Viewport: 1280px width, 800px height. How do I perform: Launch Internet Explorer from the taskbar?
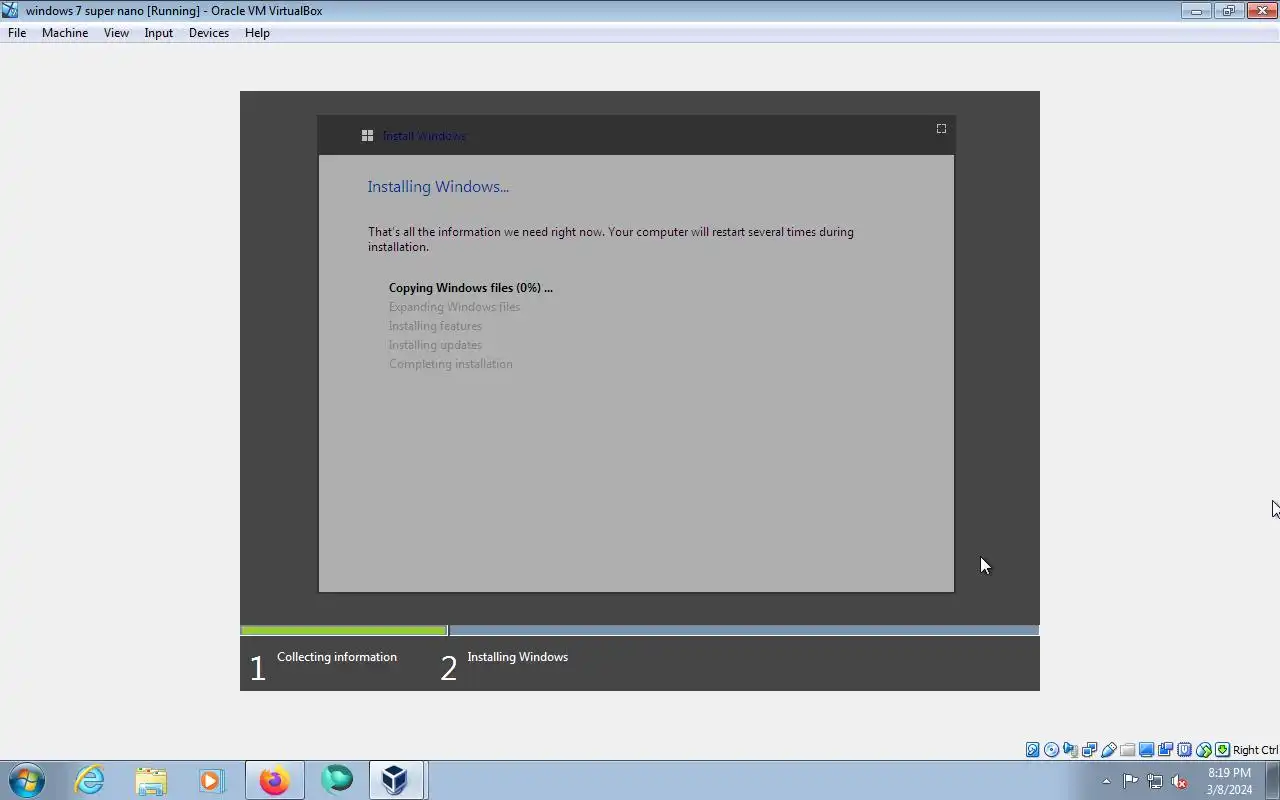click(x=89, y=780)
